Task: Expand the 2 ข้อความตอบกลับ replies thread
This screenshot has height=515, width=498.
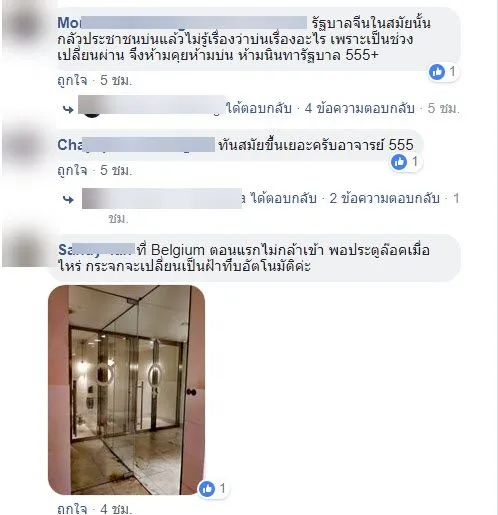Action: point(384,199)
